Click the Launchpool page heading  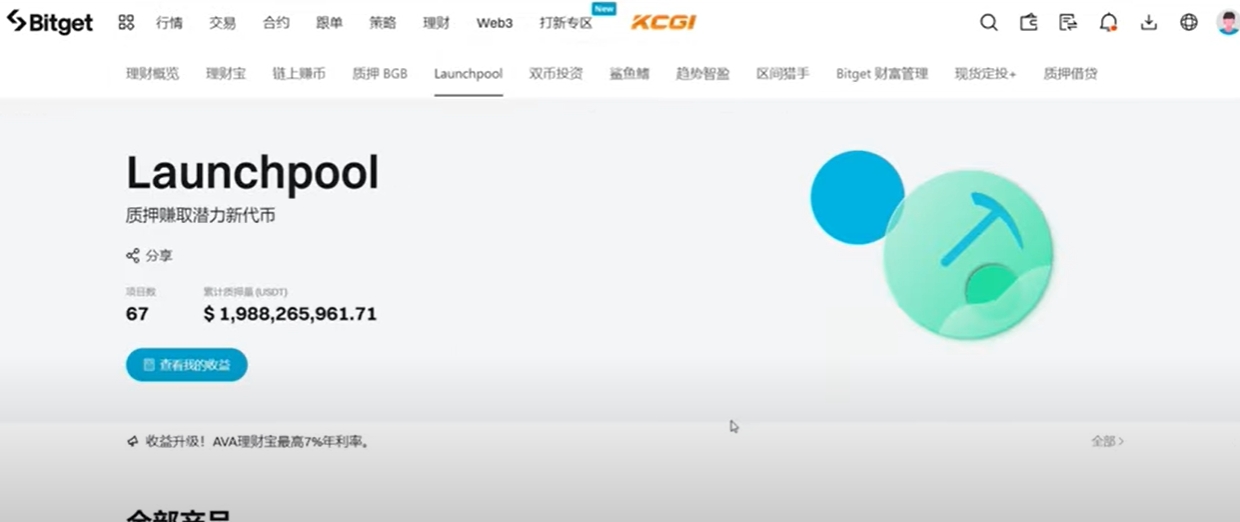click(x=252, y=174)
